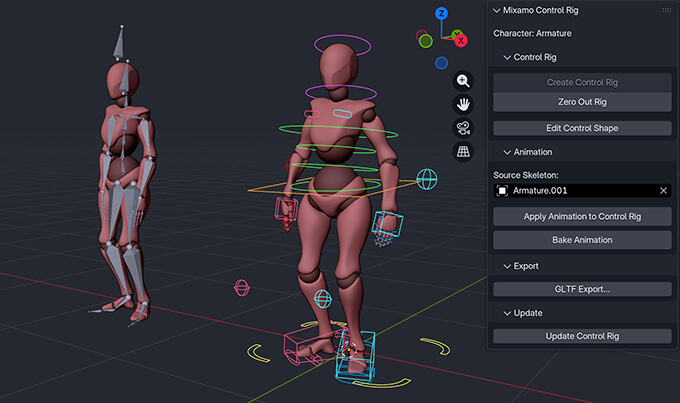The image size is (680, 403).
Task: Click the Armature.001 object icon
Action: (503, 191)
